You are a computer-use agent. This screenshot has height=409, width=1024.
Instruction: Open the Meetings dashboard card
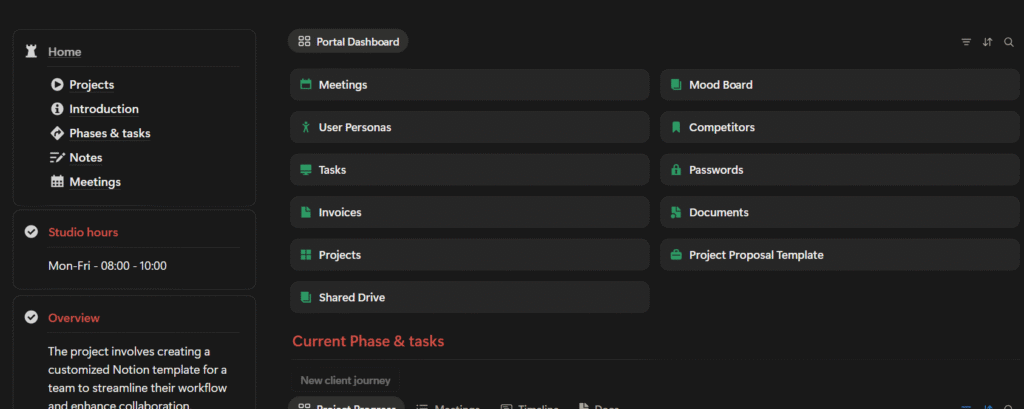point(470,84)
